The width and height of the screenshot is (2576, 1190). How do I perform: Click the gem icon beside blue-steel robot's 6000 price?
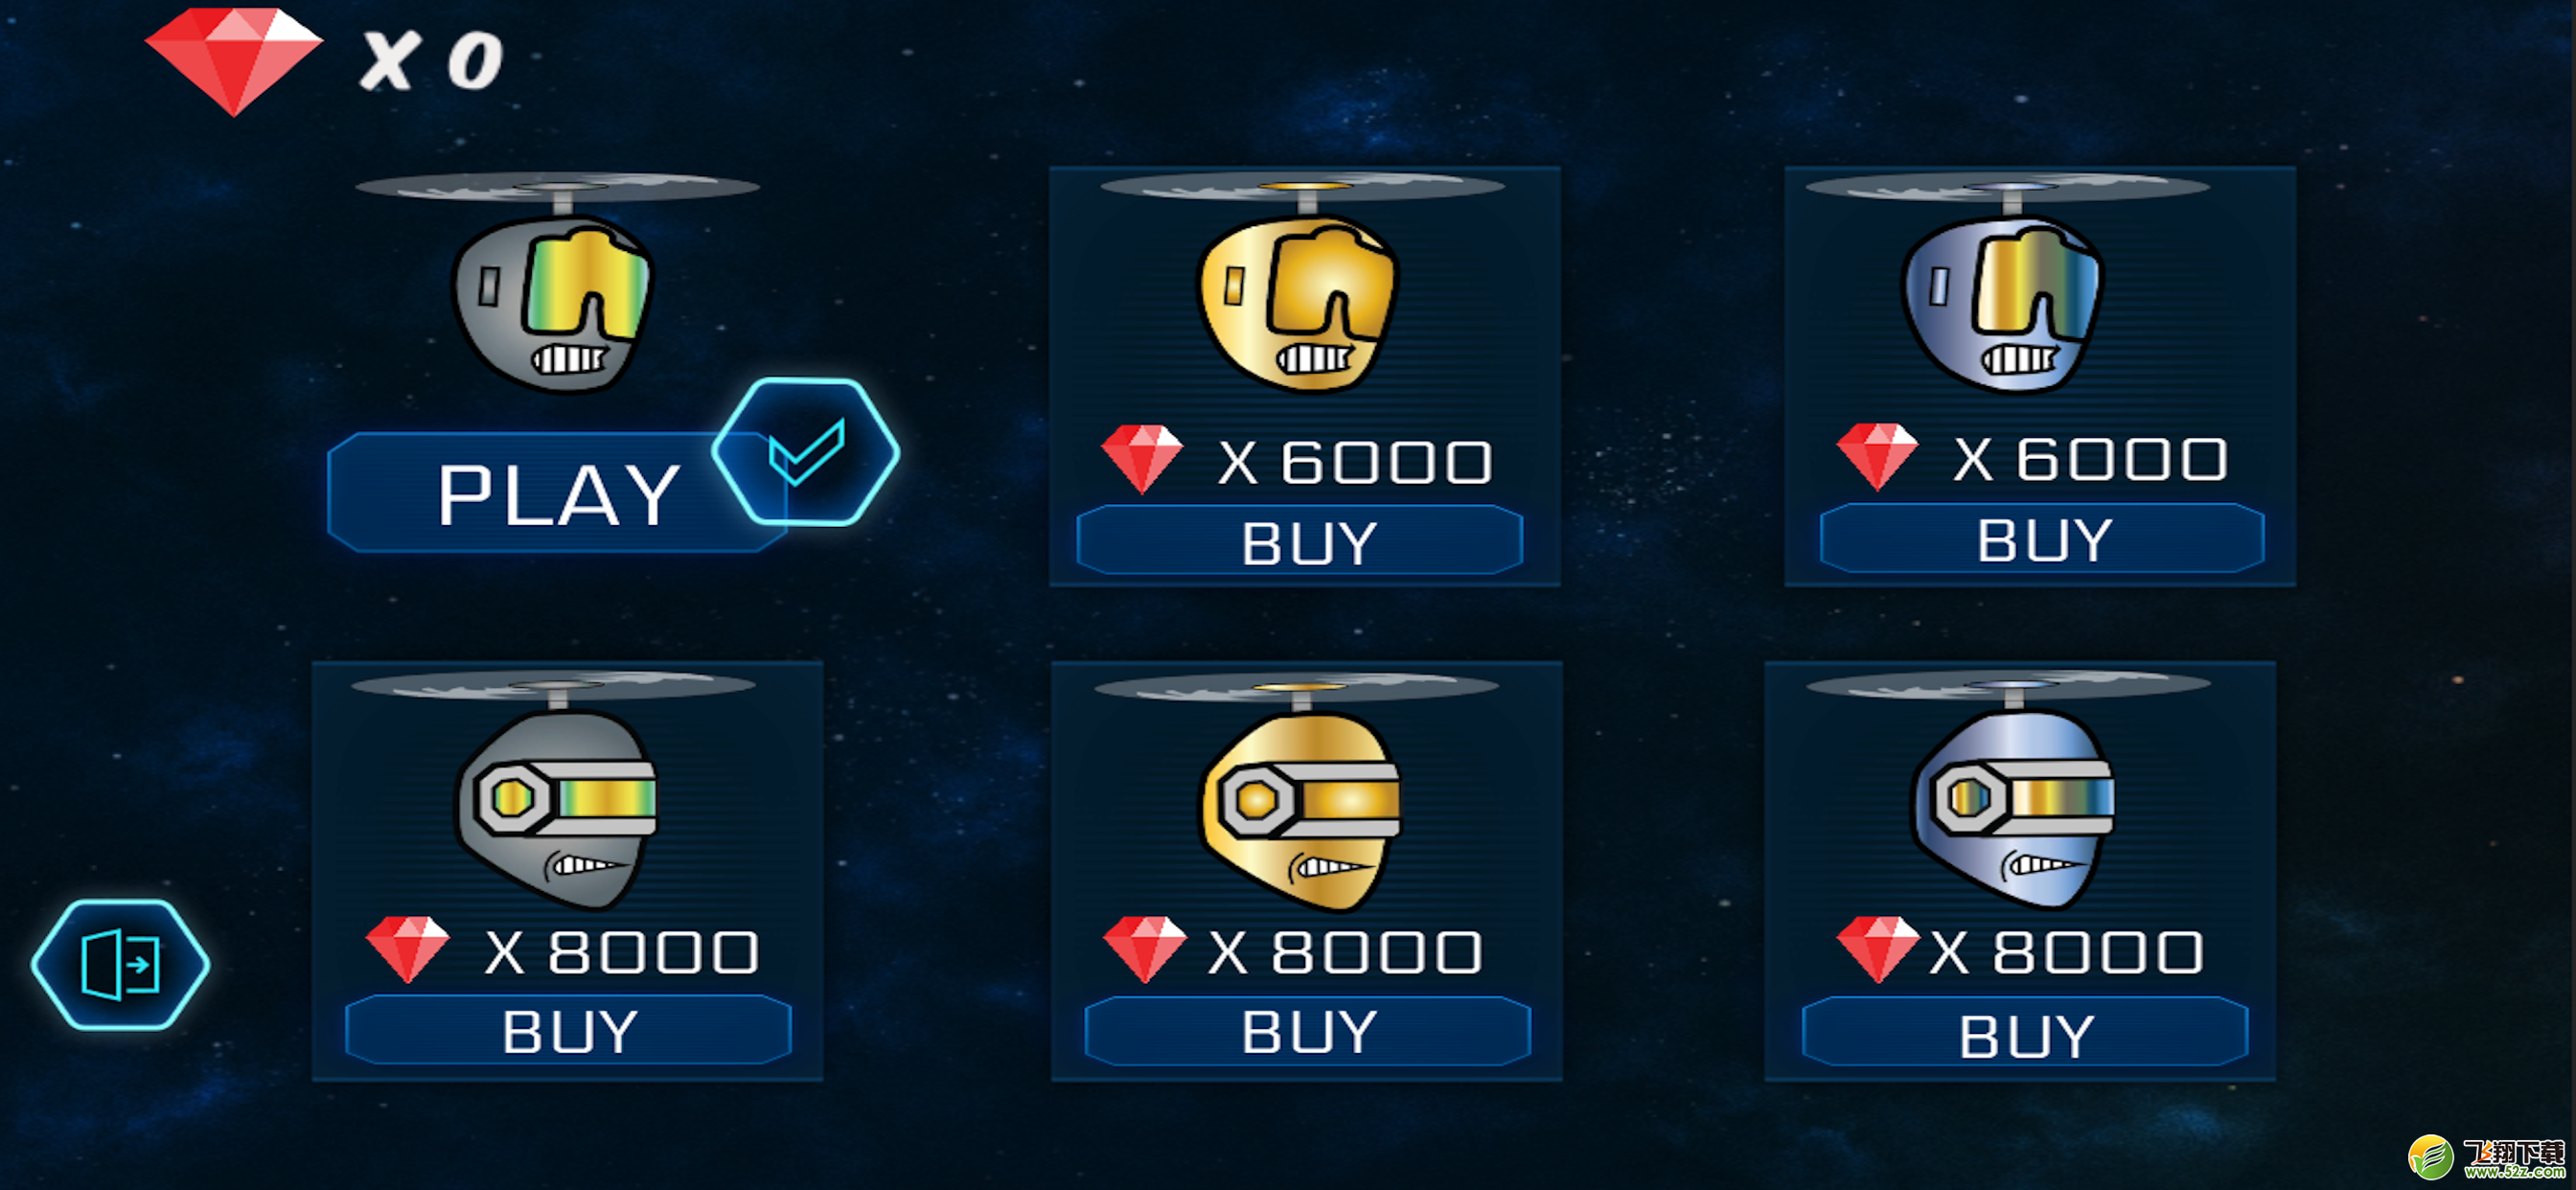coord(1877,456)
